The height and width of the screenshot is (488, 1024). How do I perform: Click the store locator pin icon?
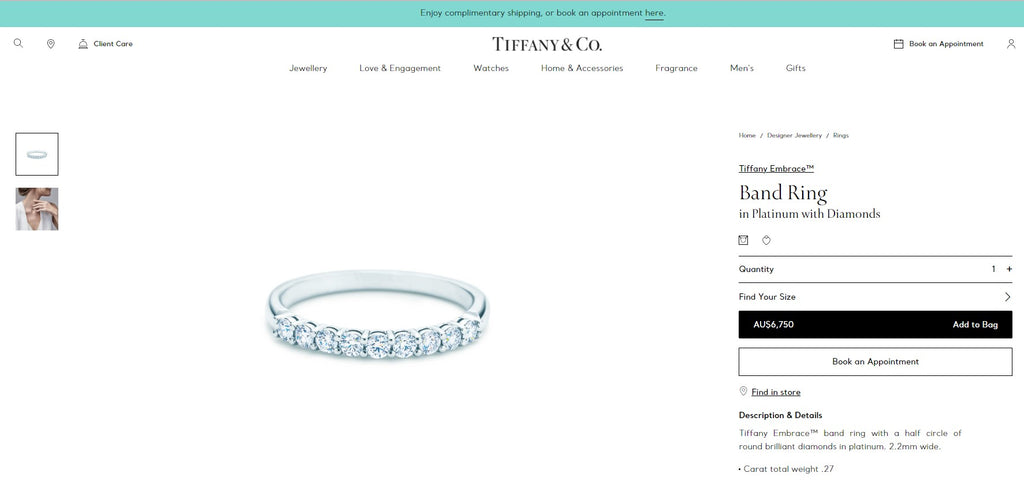50,44
